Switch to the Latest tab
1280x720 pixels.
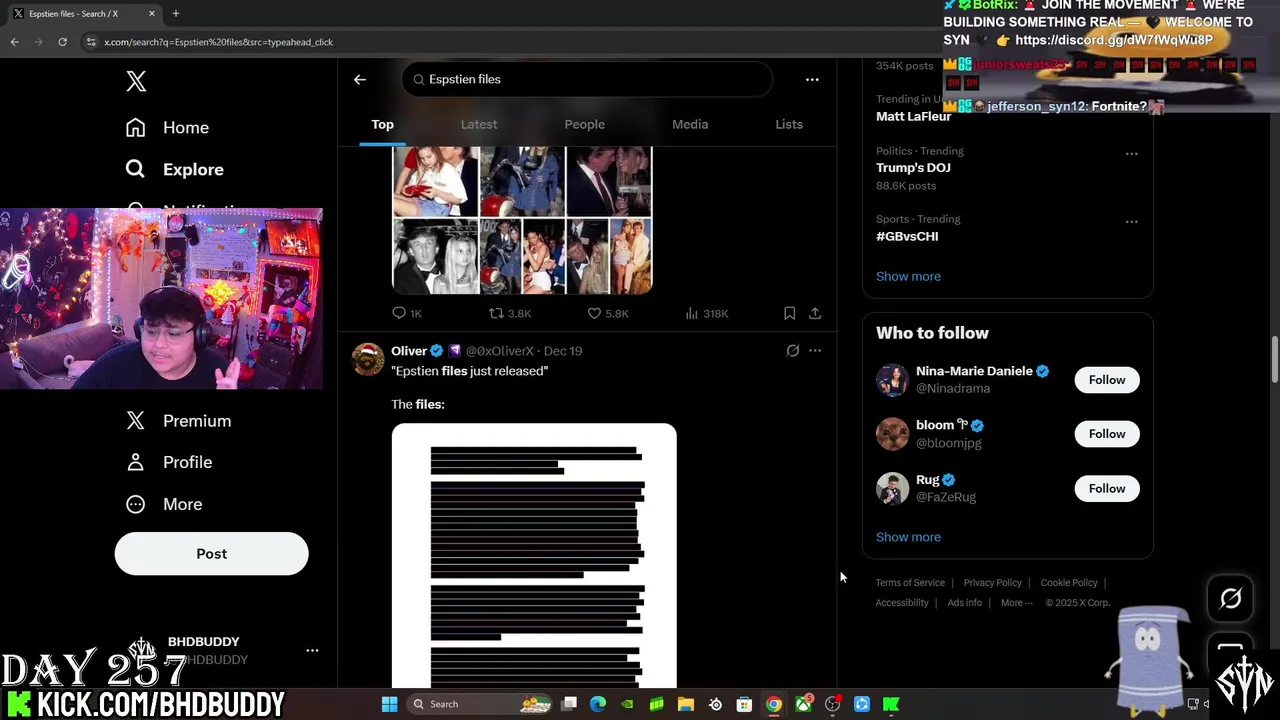tap(479, 125)
